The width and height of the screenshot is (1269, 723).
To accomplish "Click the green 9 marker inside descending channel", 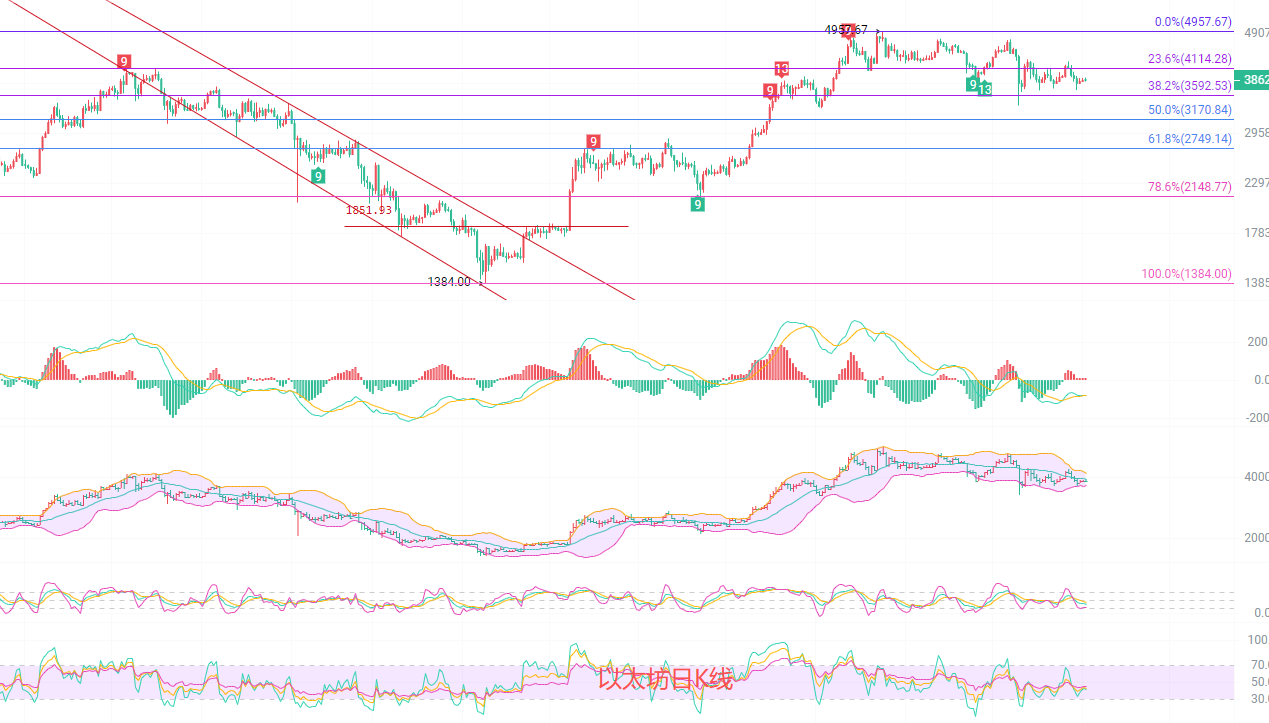I will 317,176.
